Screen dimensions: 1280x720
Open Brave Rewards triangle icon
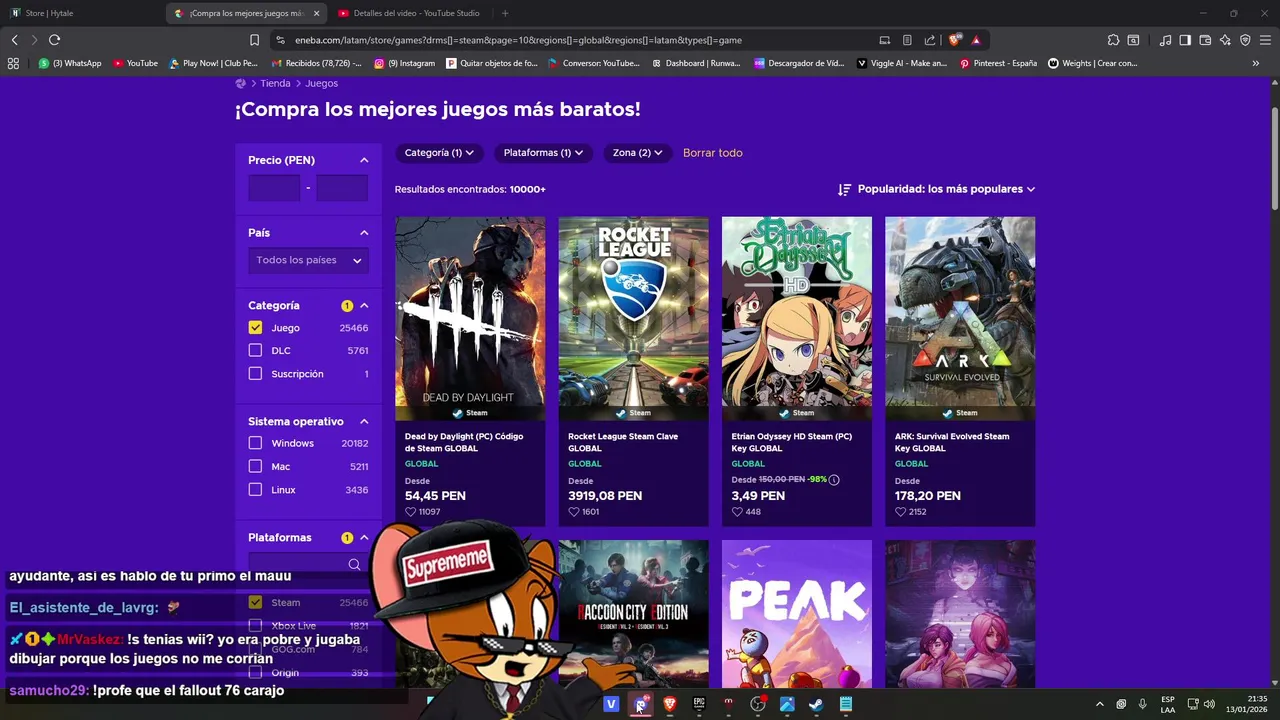pyautogui.click(x=976, y=40)
